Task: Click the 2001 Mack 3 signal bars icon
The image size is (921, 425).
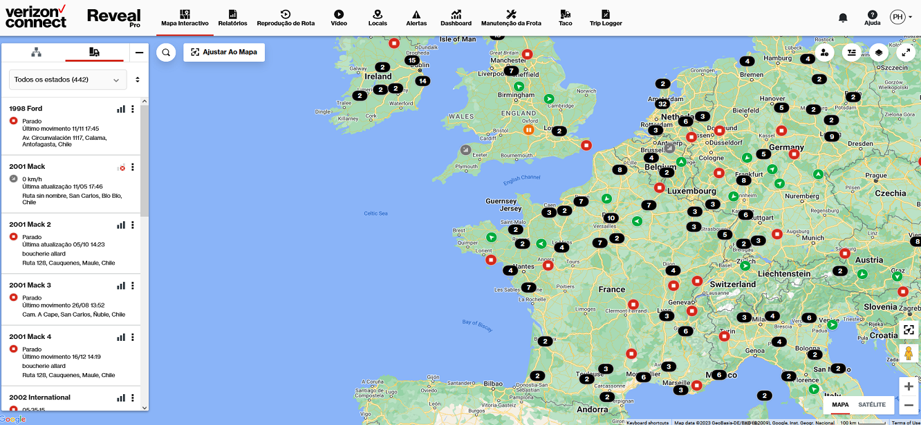Action: pyautogui.click(x=121, y=285)
